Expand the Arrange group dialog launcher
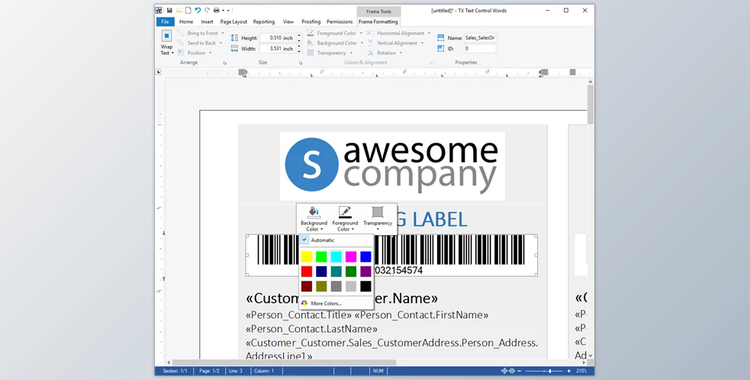This screenshot has width=750, height=380. click(224, 63)
